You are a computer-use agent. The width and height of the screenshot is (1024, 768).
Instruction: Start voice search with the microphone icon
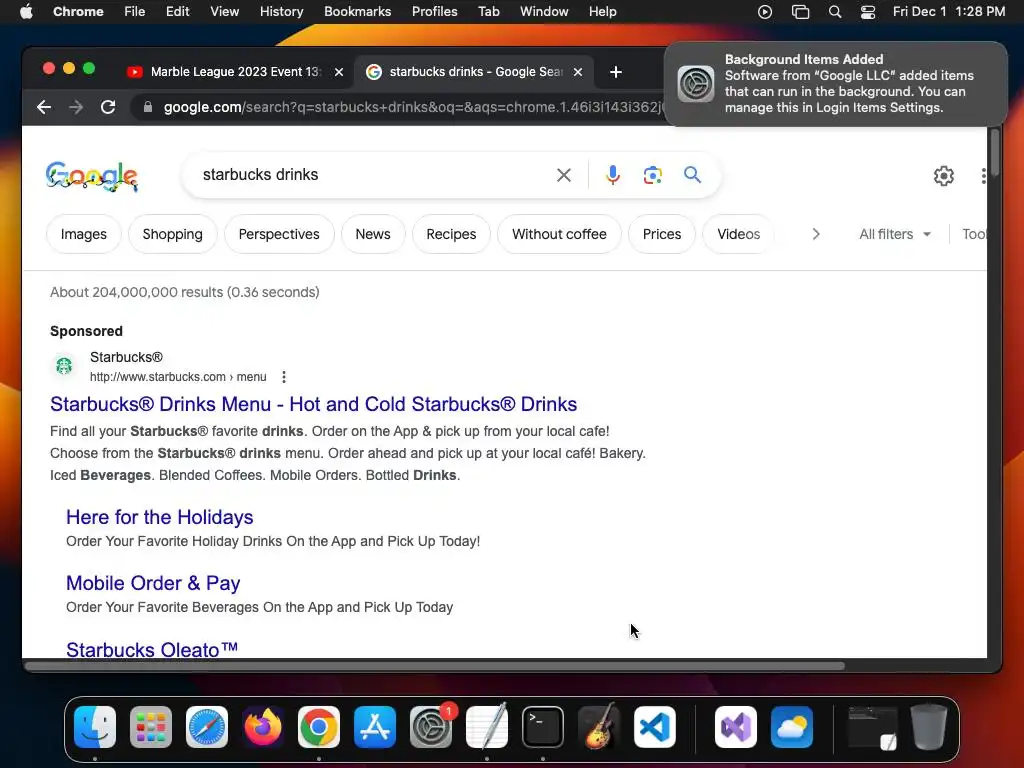(613, 175)
